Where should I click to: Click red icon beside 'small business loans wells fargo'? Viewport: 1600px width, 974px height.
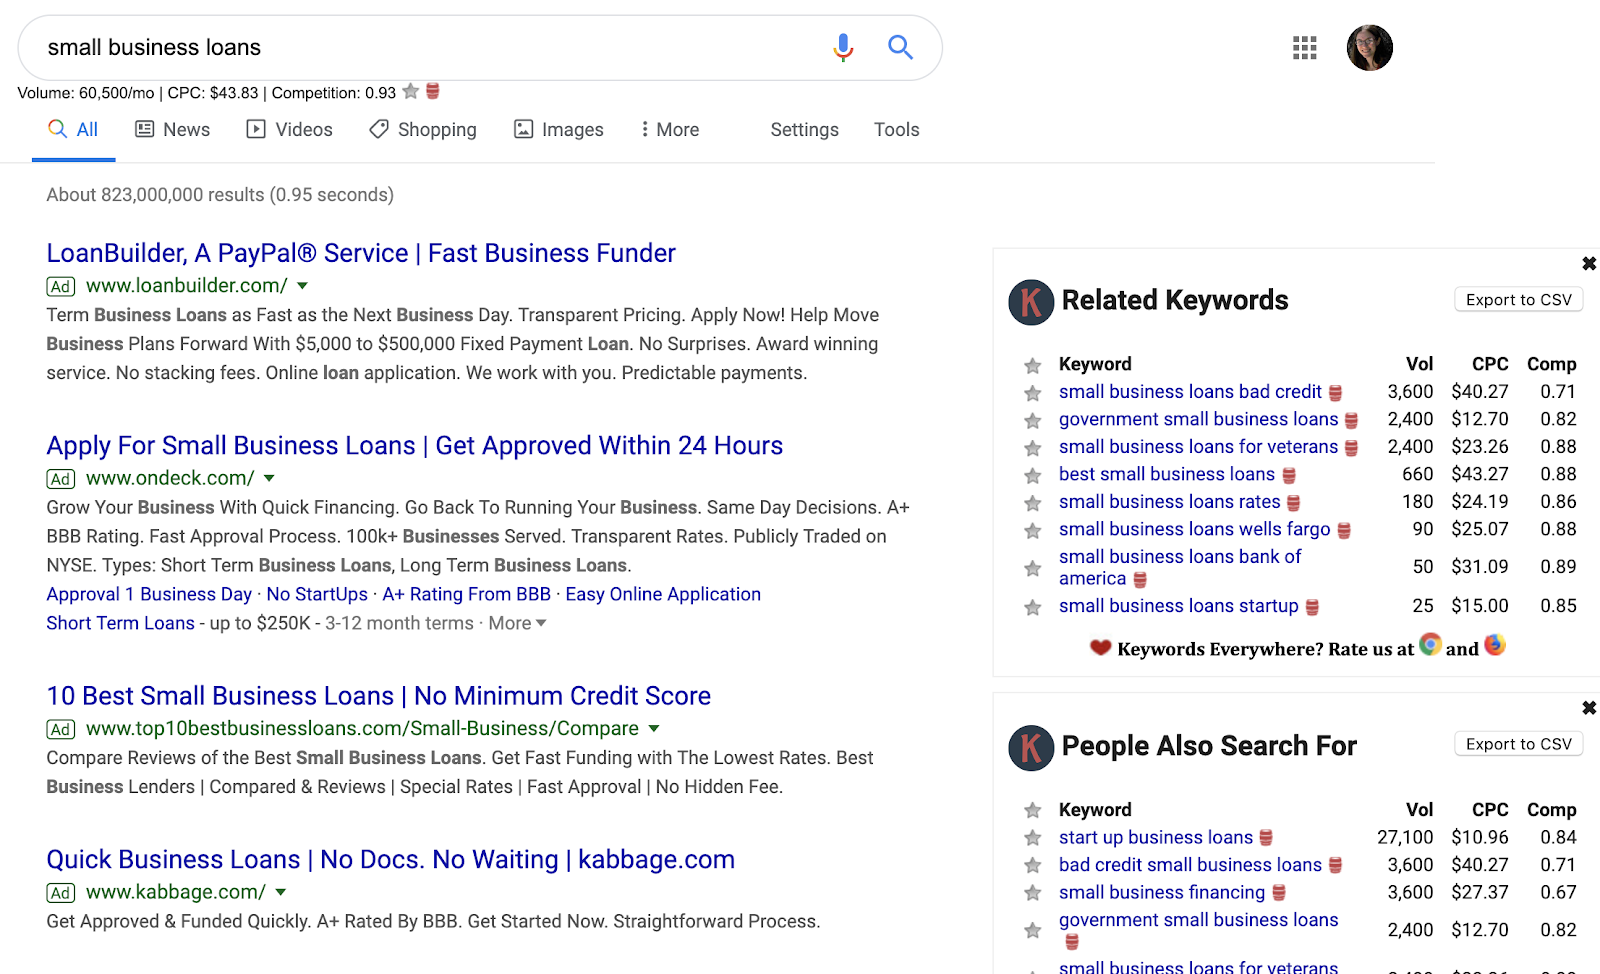tap(1344, 530)
